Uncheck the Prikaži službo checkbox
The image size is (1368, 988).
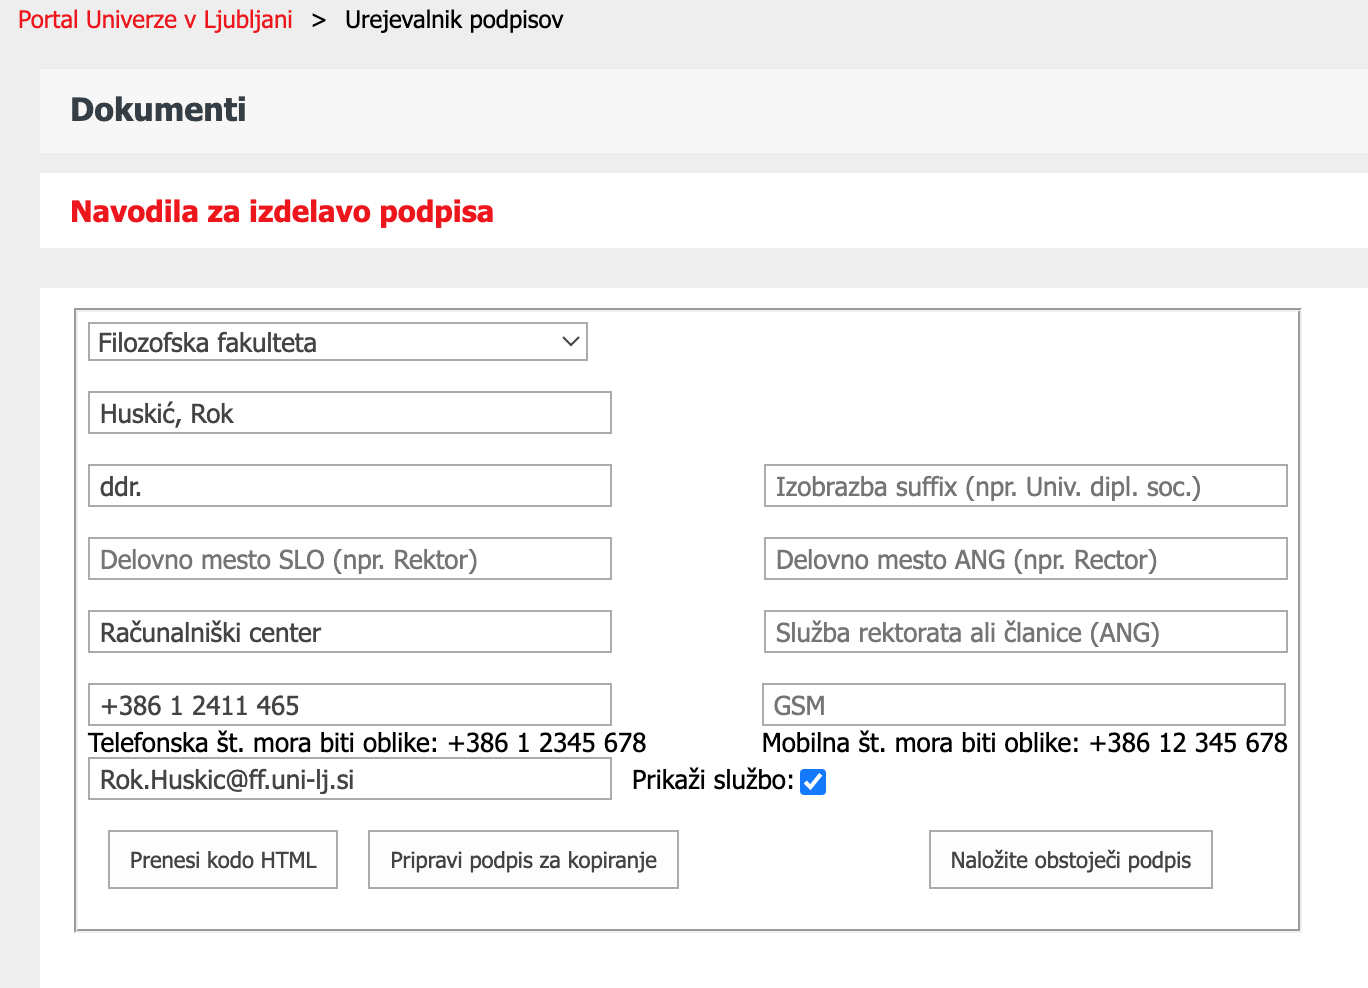(813, 781)
